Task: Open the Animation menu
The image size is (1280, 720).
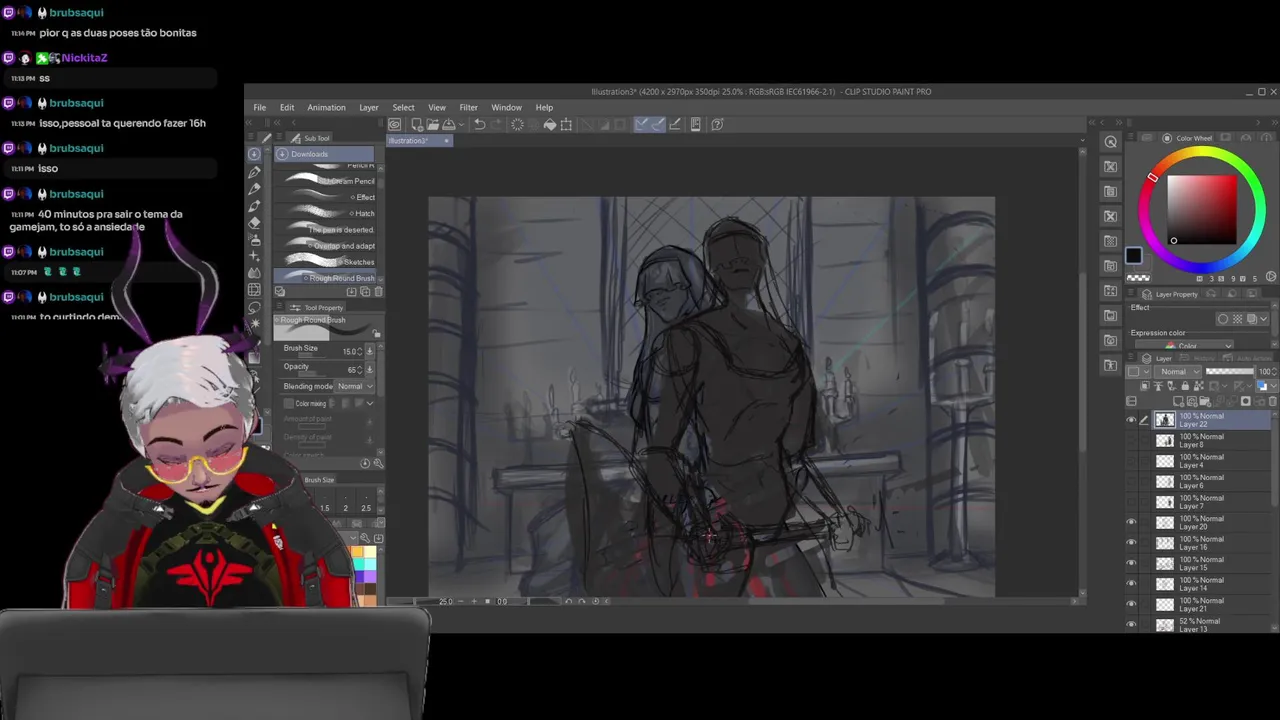Action: 326,107
